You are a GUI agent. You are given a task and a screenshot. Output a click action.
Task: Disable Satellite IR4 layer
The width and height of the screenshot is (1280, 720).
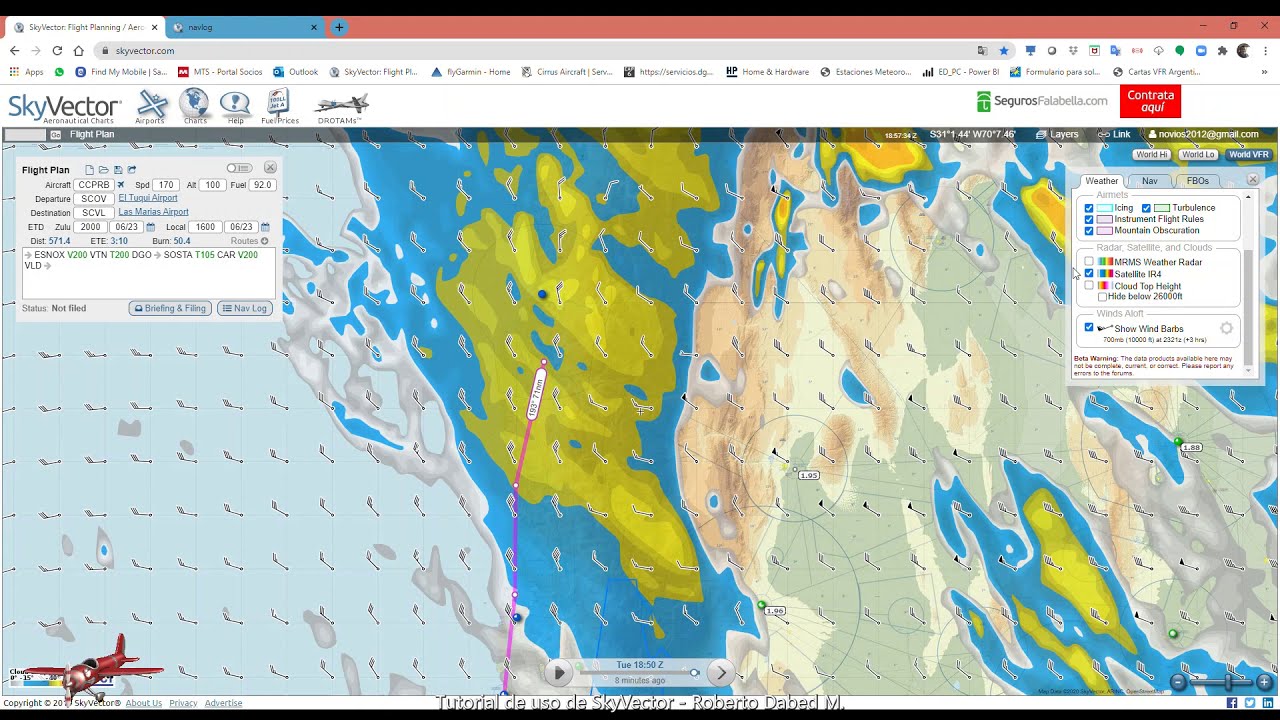pos(1089,274)
